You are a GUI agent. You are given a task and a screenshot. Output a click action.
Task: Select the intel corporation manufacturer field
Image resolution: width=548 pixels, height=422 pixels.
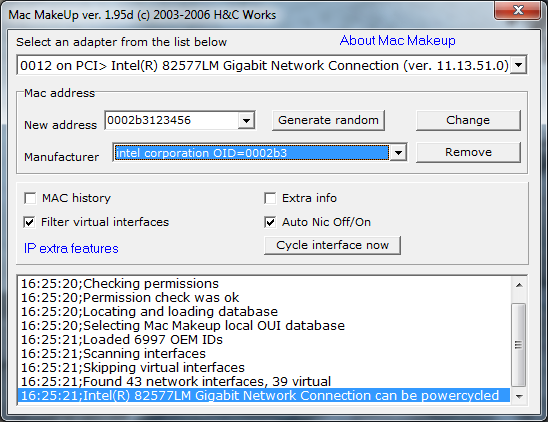click(x=252, y=153)
